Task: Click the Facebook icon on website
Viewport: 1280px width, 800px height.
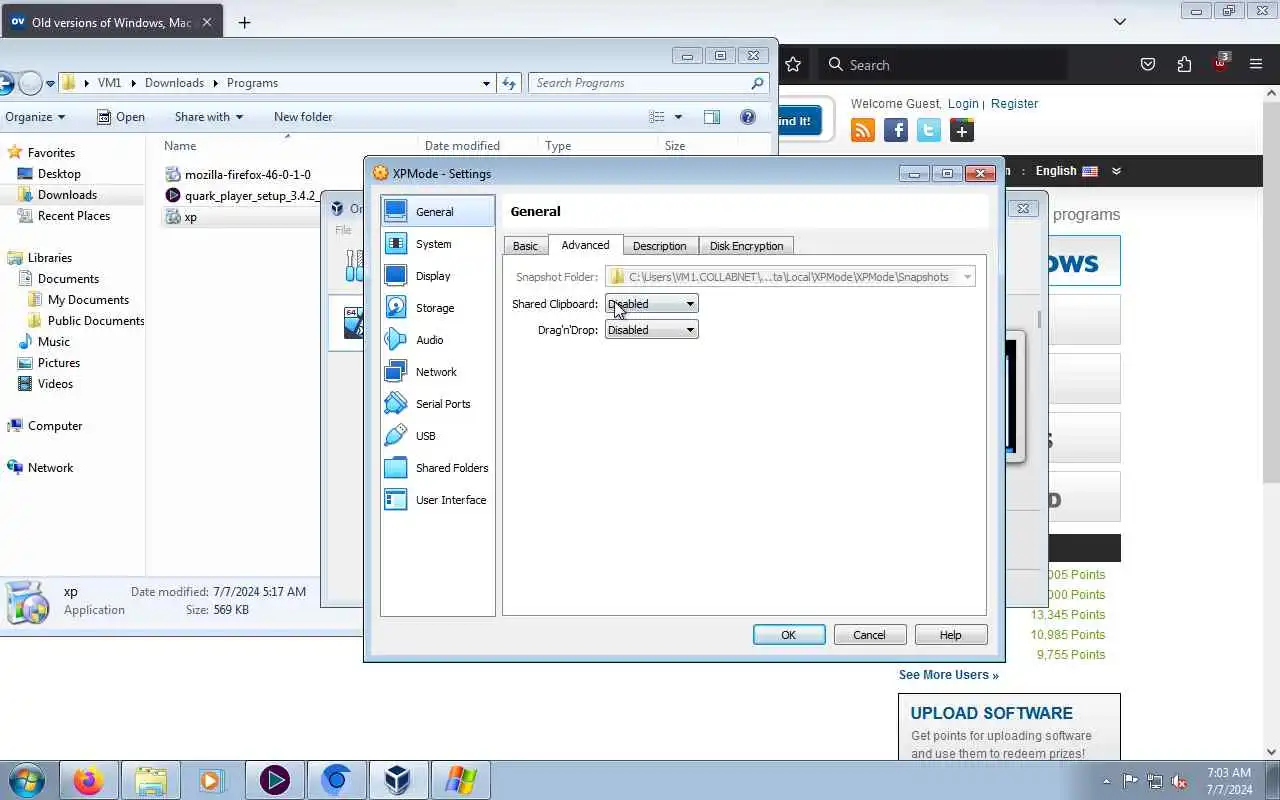Action: coord(896,130)
